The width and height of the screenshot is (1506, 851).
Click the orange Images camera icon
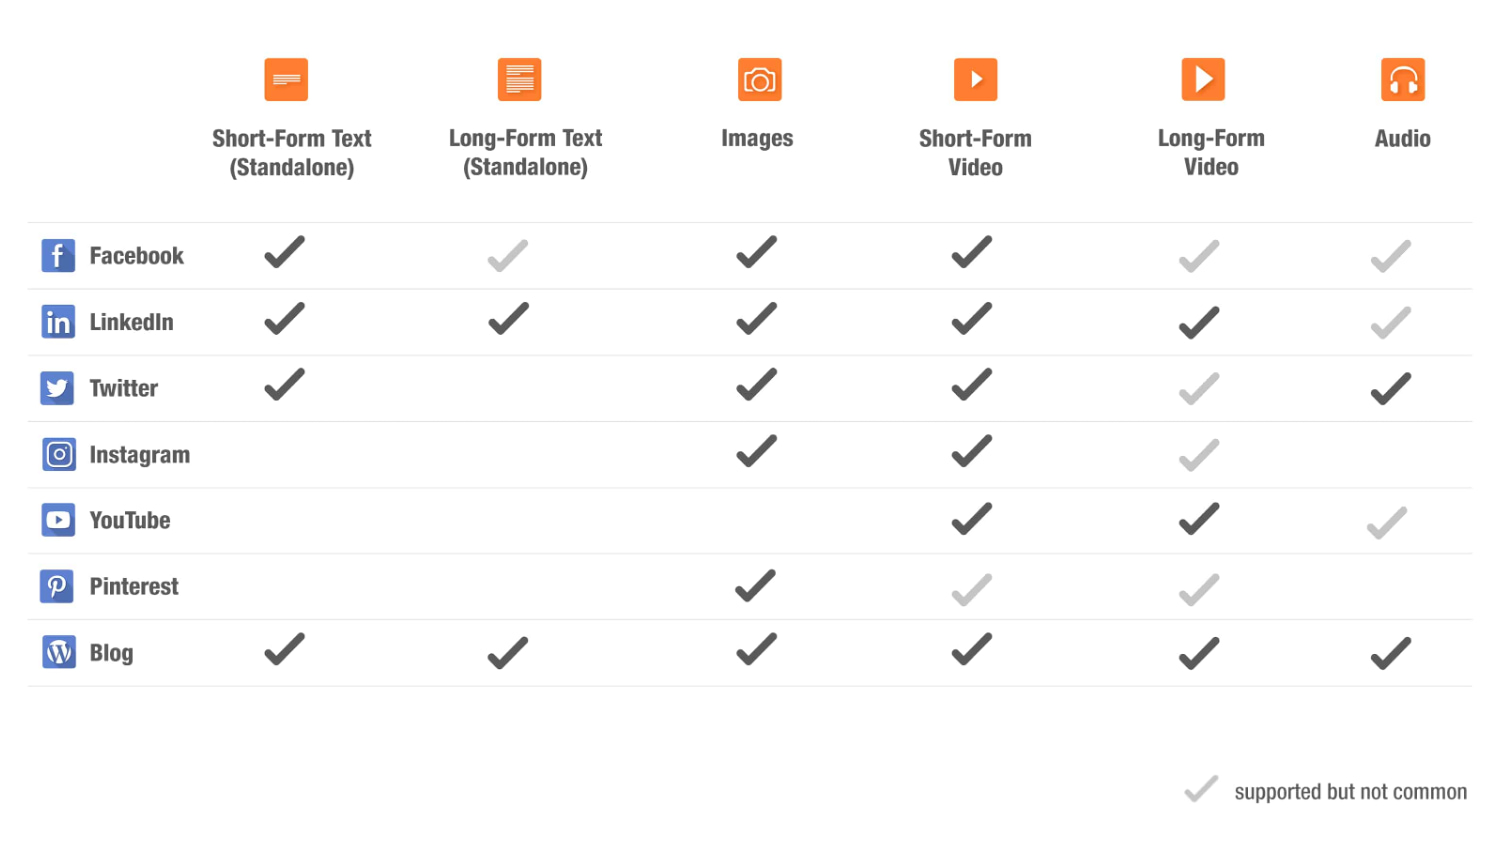click(x=759, y=80)
